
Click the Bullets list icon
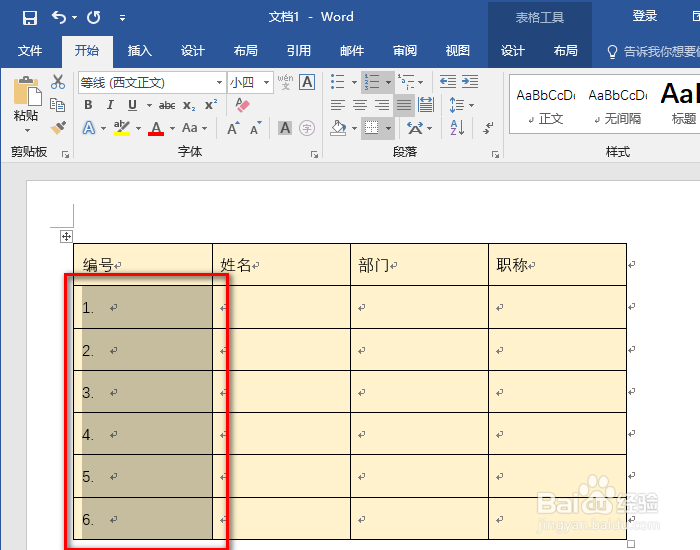click(338, 82)
